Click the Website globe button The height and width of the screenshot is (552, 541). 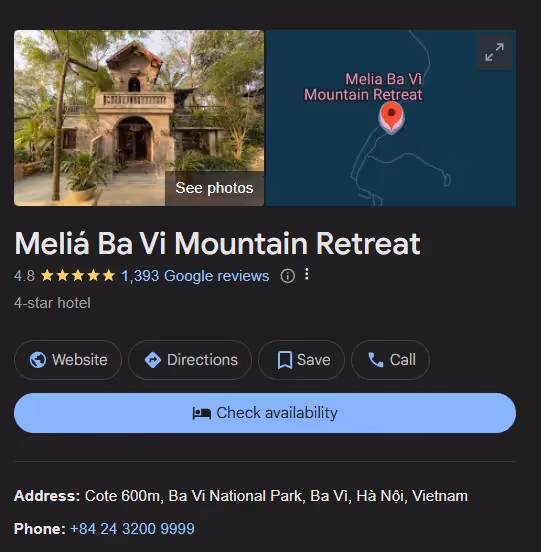pos(68,360)
